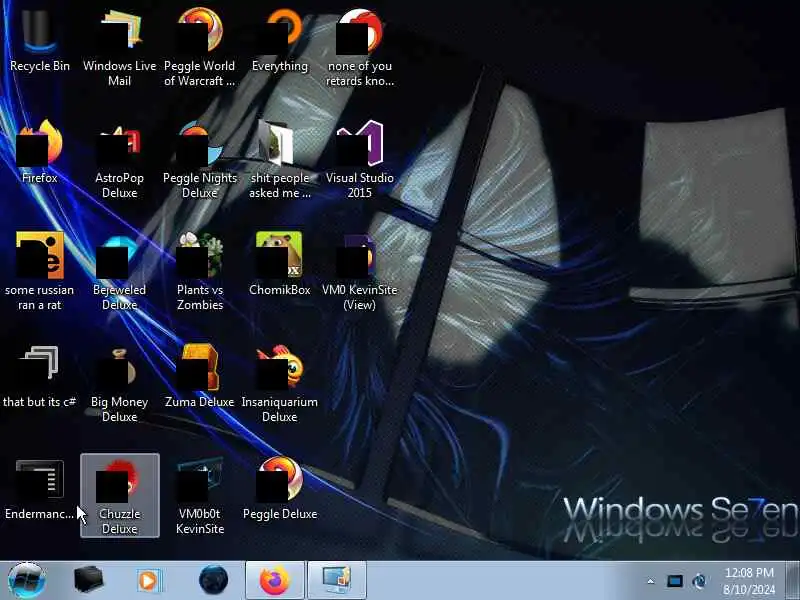
Task: Select the Plants vs Zombies icon
Action: 199,271
